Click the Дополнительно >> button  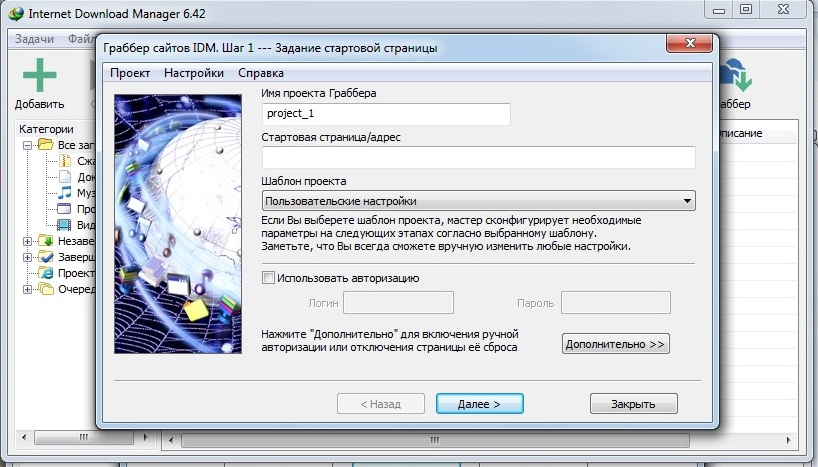[616, 344]
